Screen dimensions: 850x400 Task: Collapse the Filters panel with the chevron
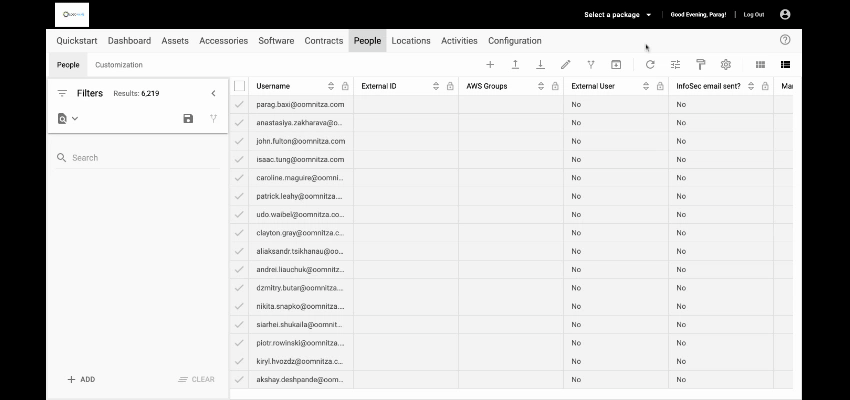pos(213,93)
